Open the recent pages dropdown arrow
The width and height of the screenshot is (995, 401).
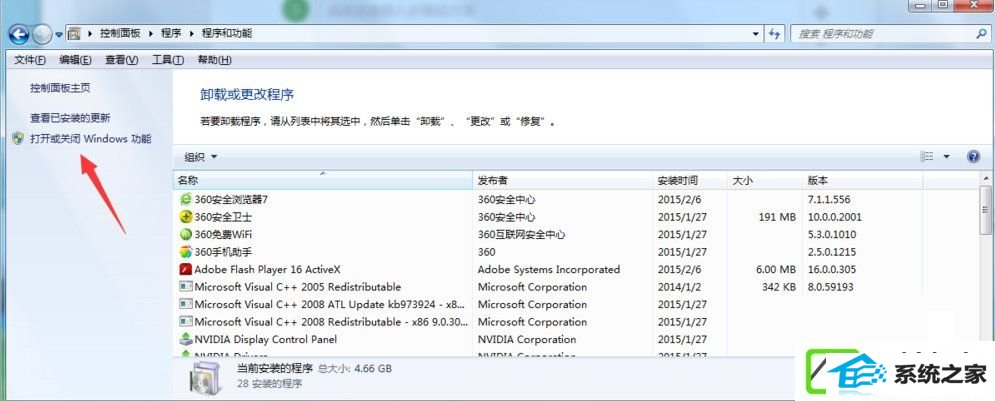59,34
